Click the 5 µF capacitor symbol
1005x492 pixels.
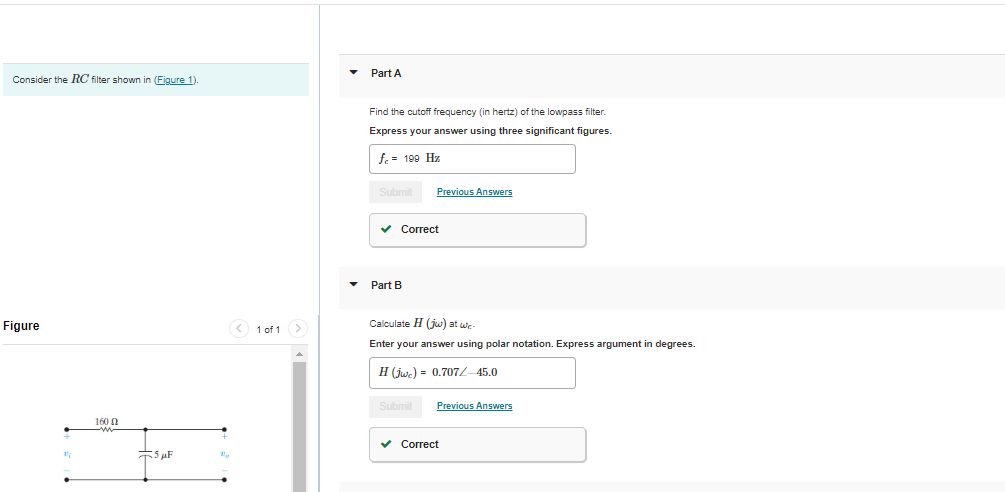tap(145, 455)
